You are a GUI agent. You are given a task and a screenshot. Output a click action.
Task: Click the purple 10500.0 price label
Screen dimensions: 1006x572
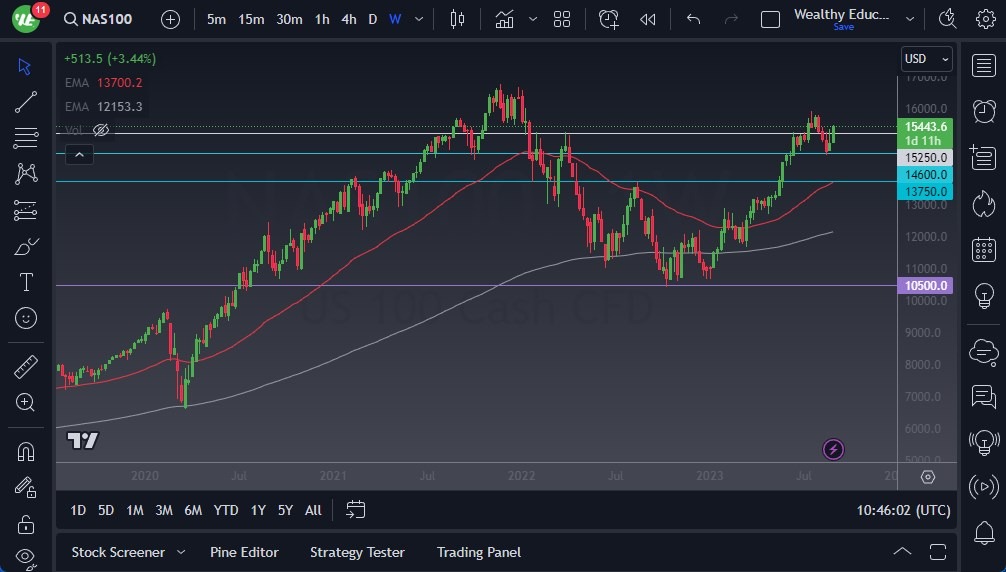(925, 286)
